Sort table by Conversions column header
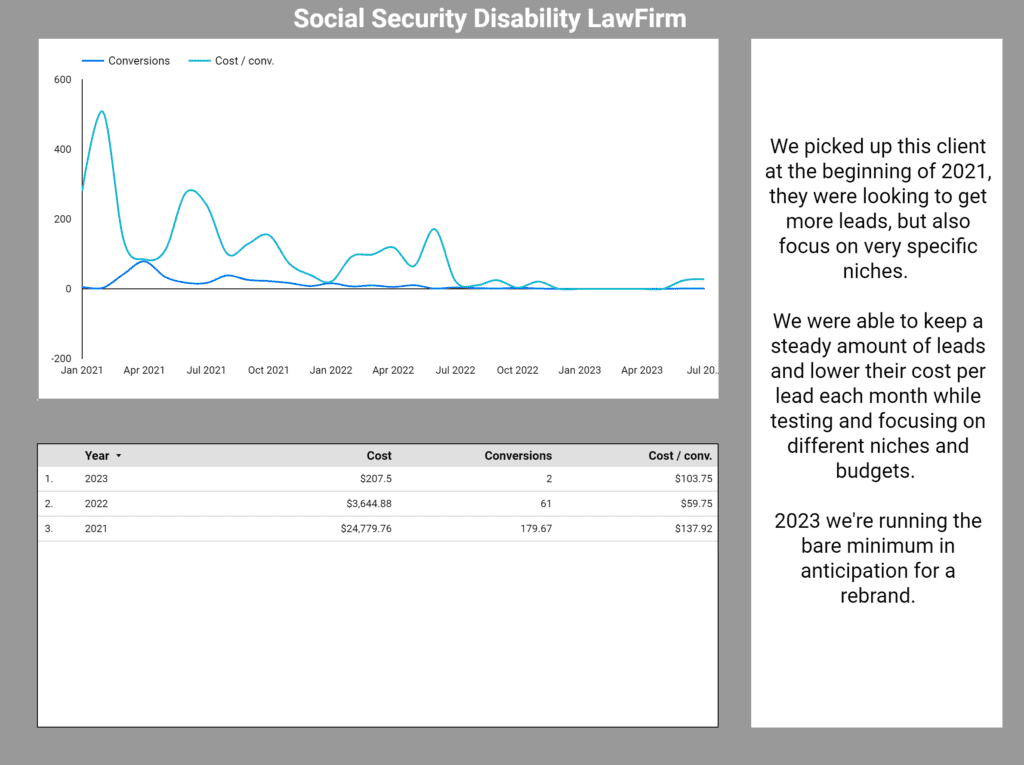Screen dimensions: 1024x765 tap(518, 456)
